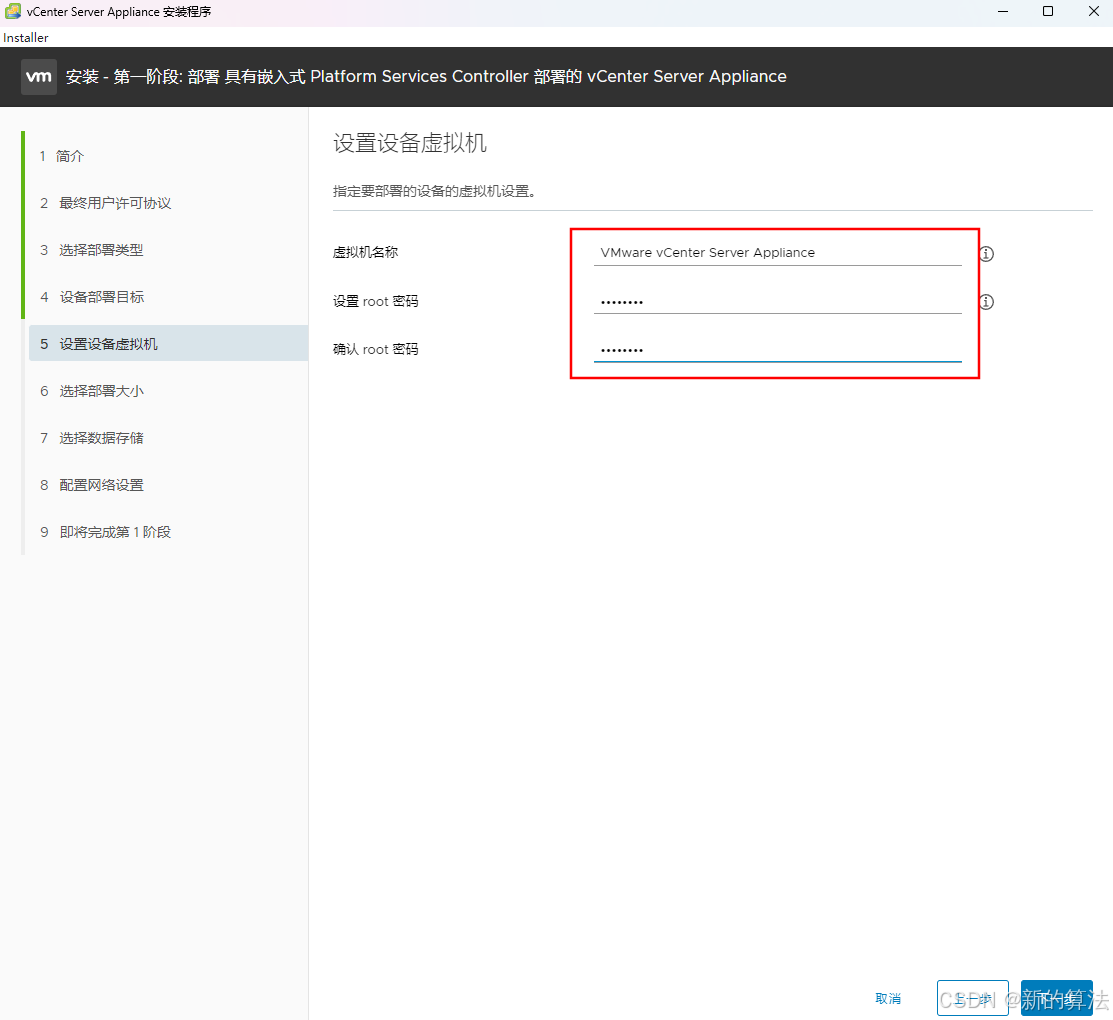Go to step 3 选择部署类型
The height and width of the screenshot is (1020, 1113).
(x=92, y=250)
